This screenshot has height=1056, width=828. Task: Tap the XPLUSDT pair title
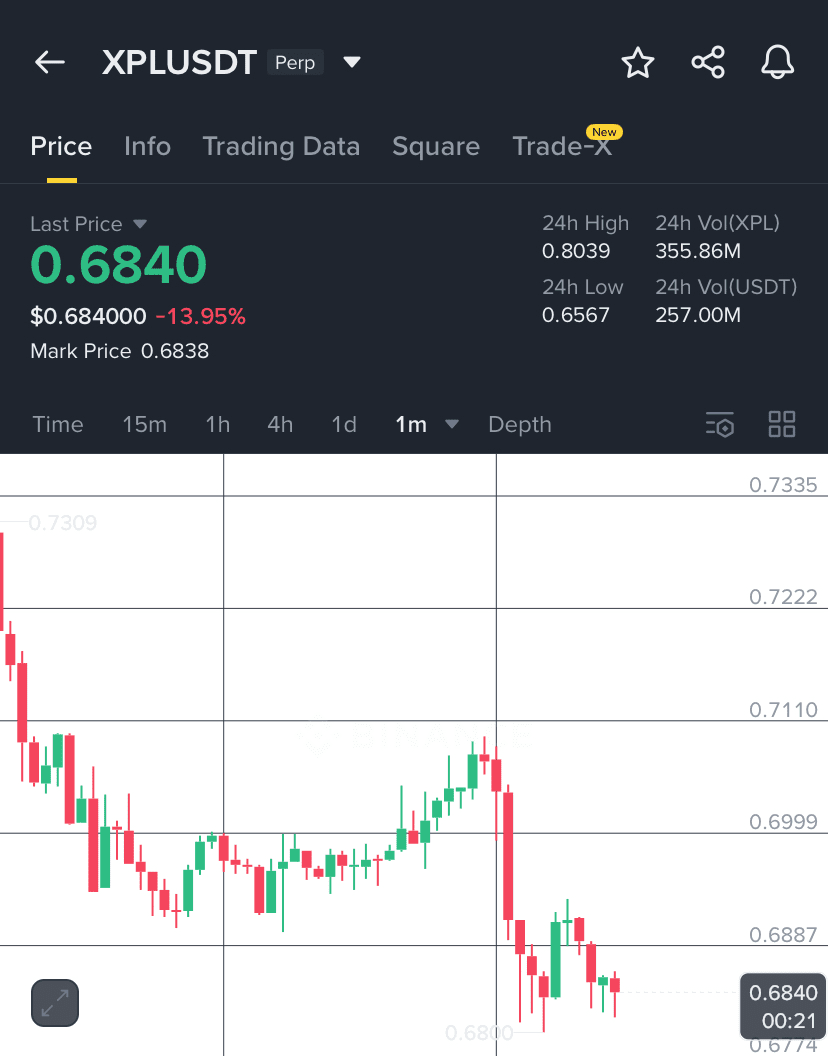click(179, 63)
